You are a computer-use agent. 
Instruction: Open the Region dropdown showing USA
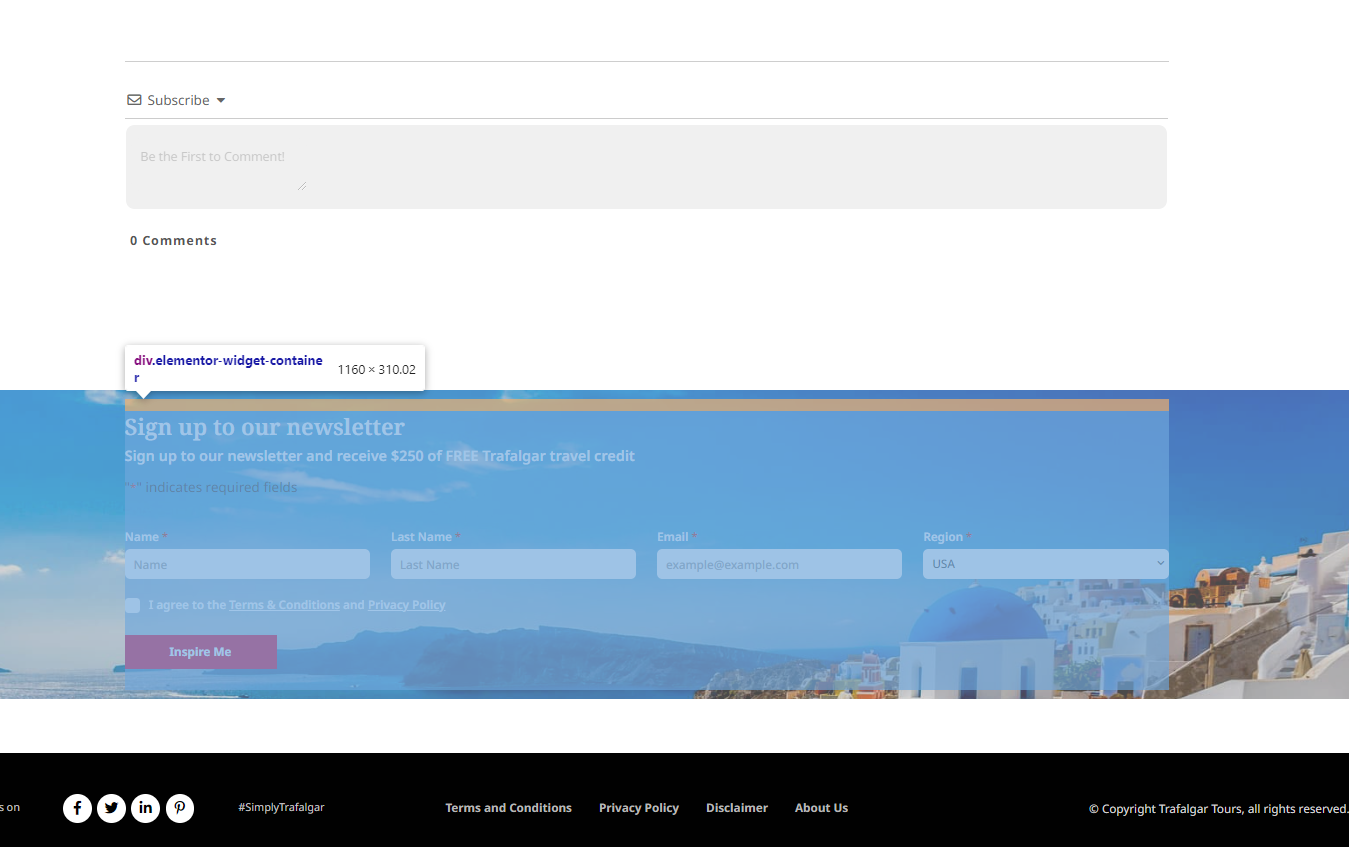(1044, 563)
